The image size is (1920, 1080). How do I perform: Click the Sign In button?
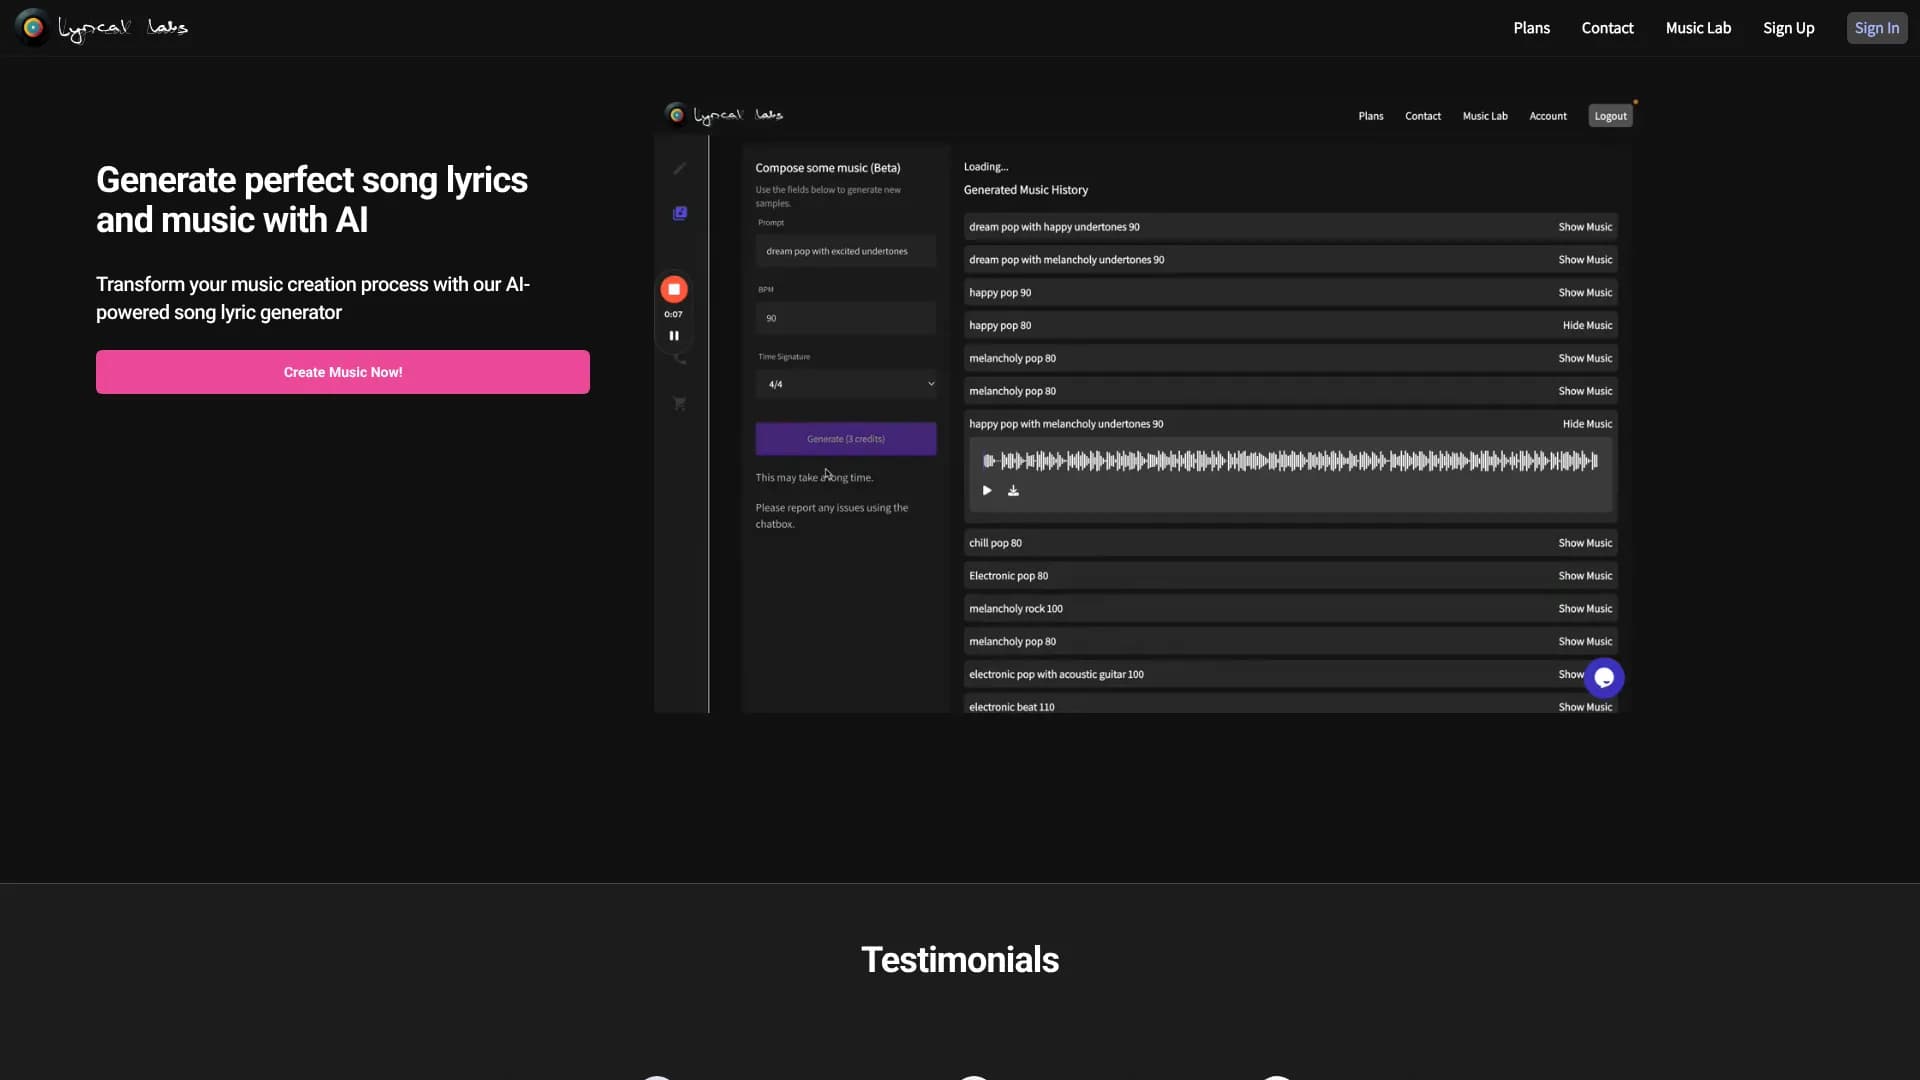click(x=1876, y=28)
